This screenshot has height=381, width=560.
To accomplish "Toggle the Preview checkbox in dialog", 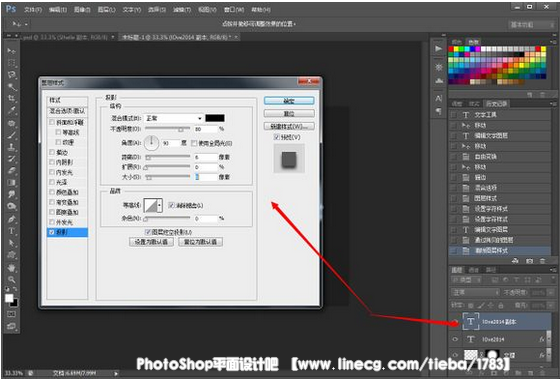I will (276, 137).
